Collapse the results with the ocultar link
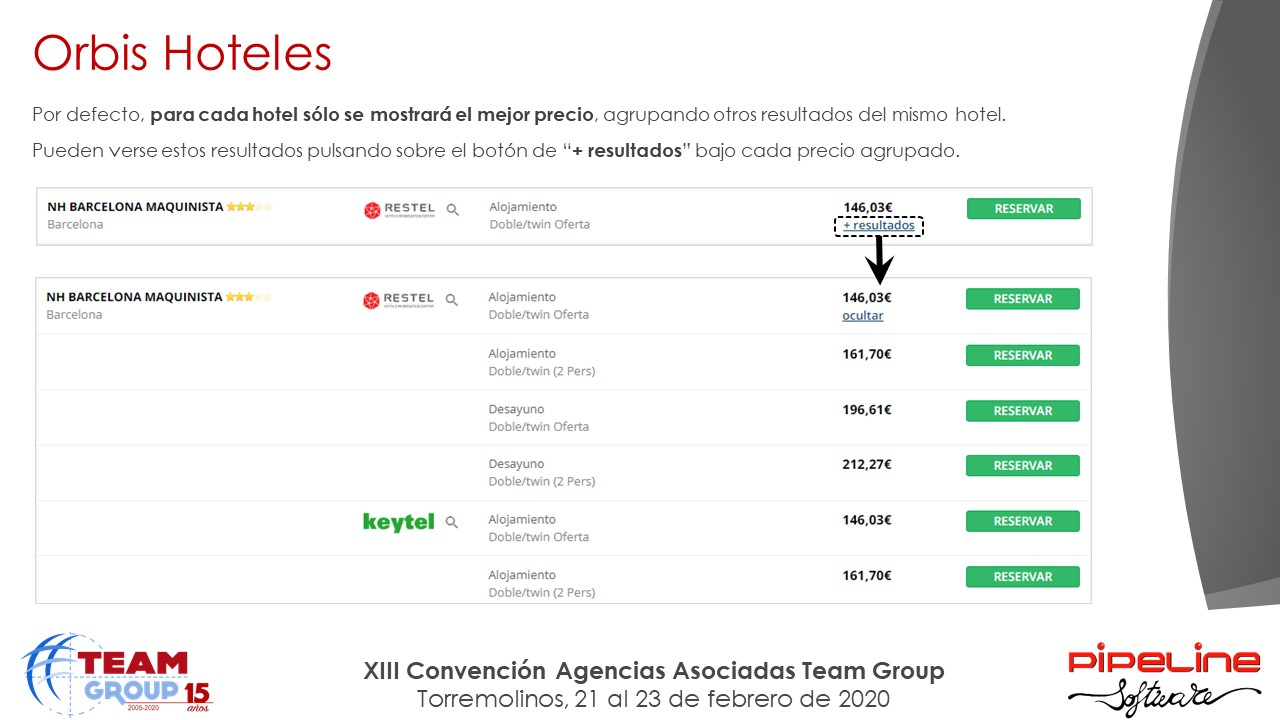Screen dimensions: 1280x720 pyautogui.click(x=863, y=316)
